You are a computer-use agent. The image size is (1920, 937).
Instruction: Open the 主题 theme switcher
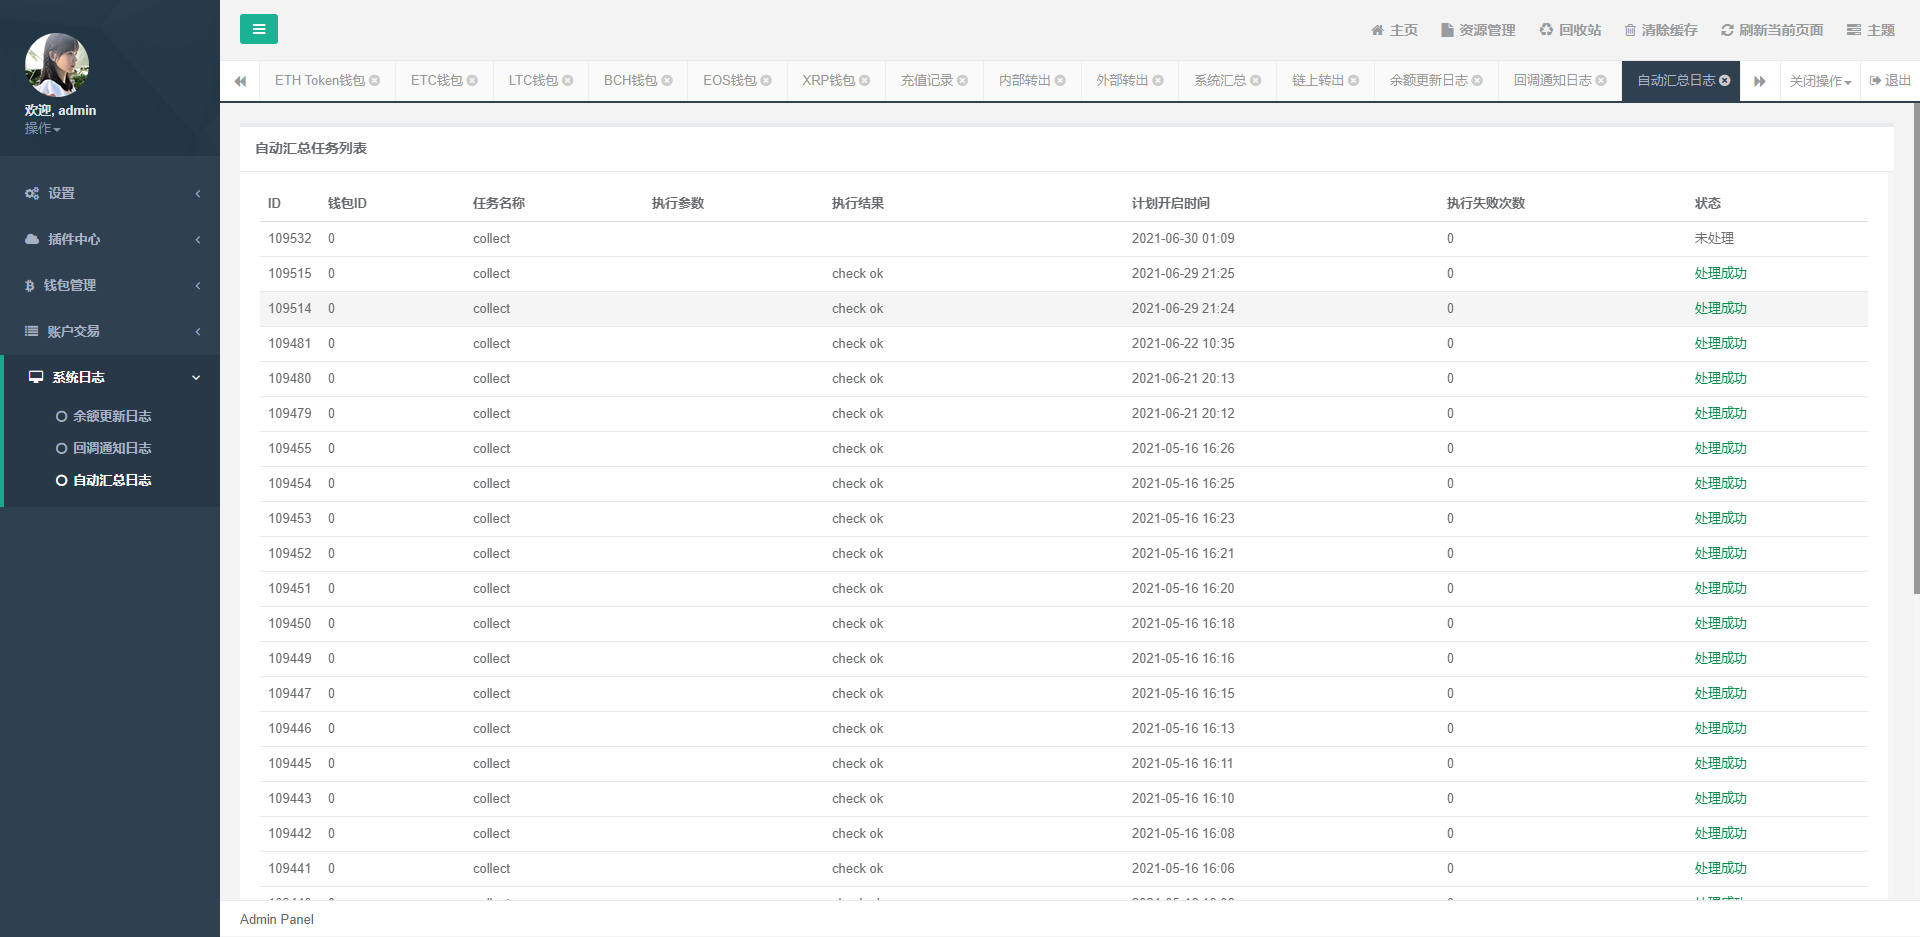click(x=1869, y=30)
